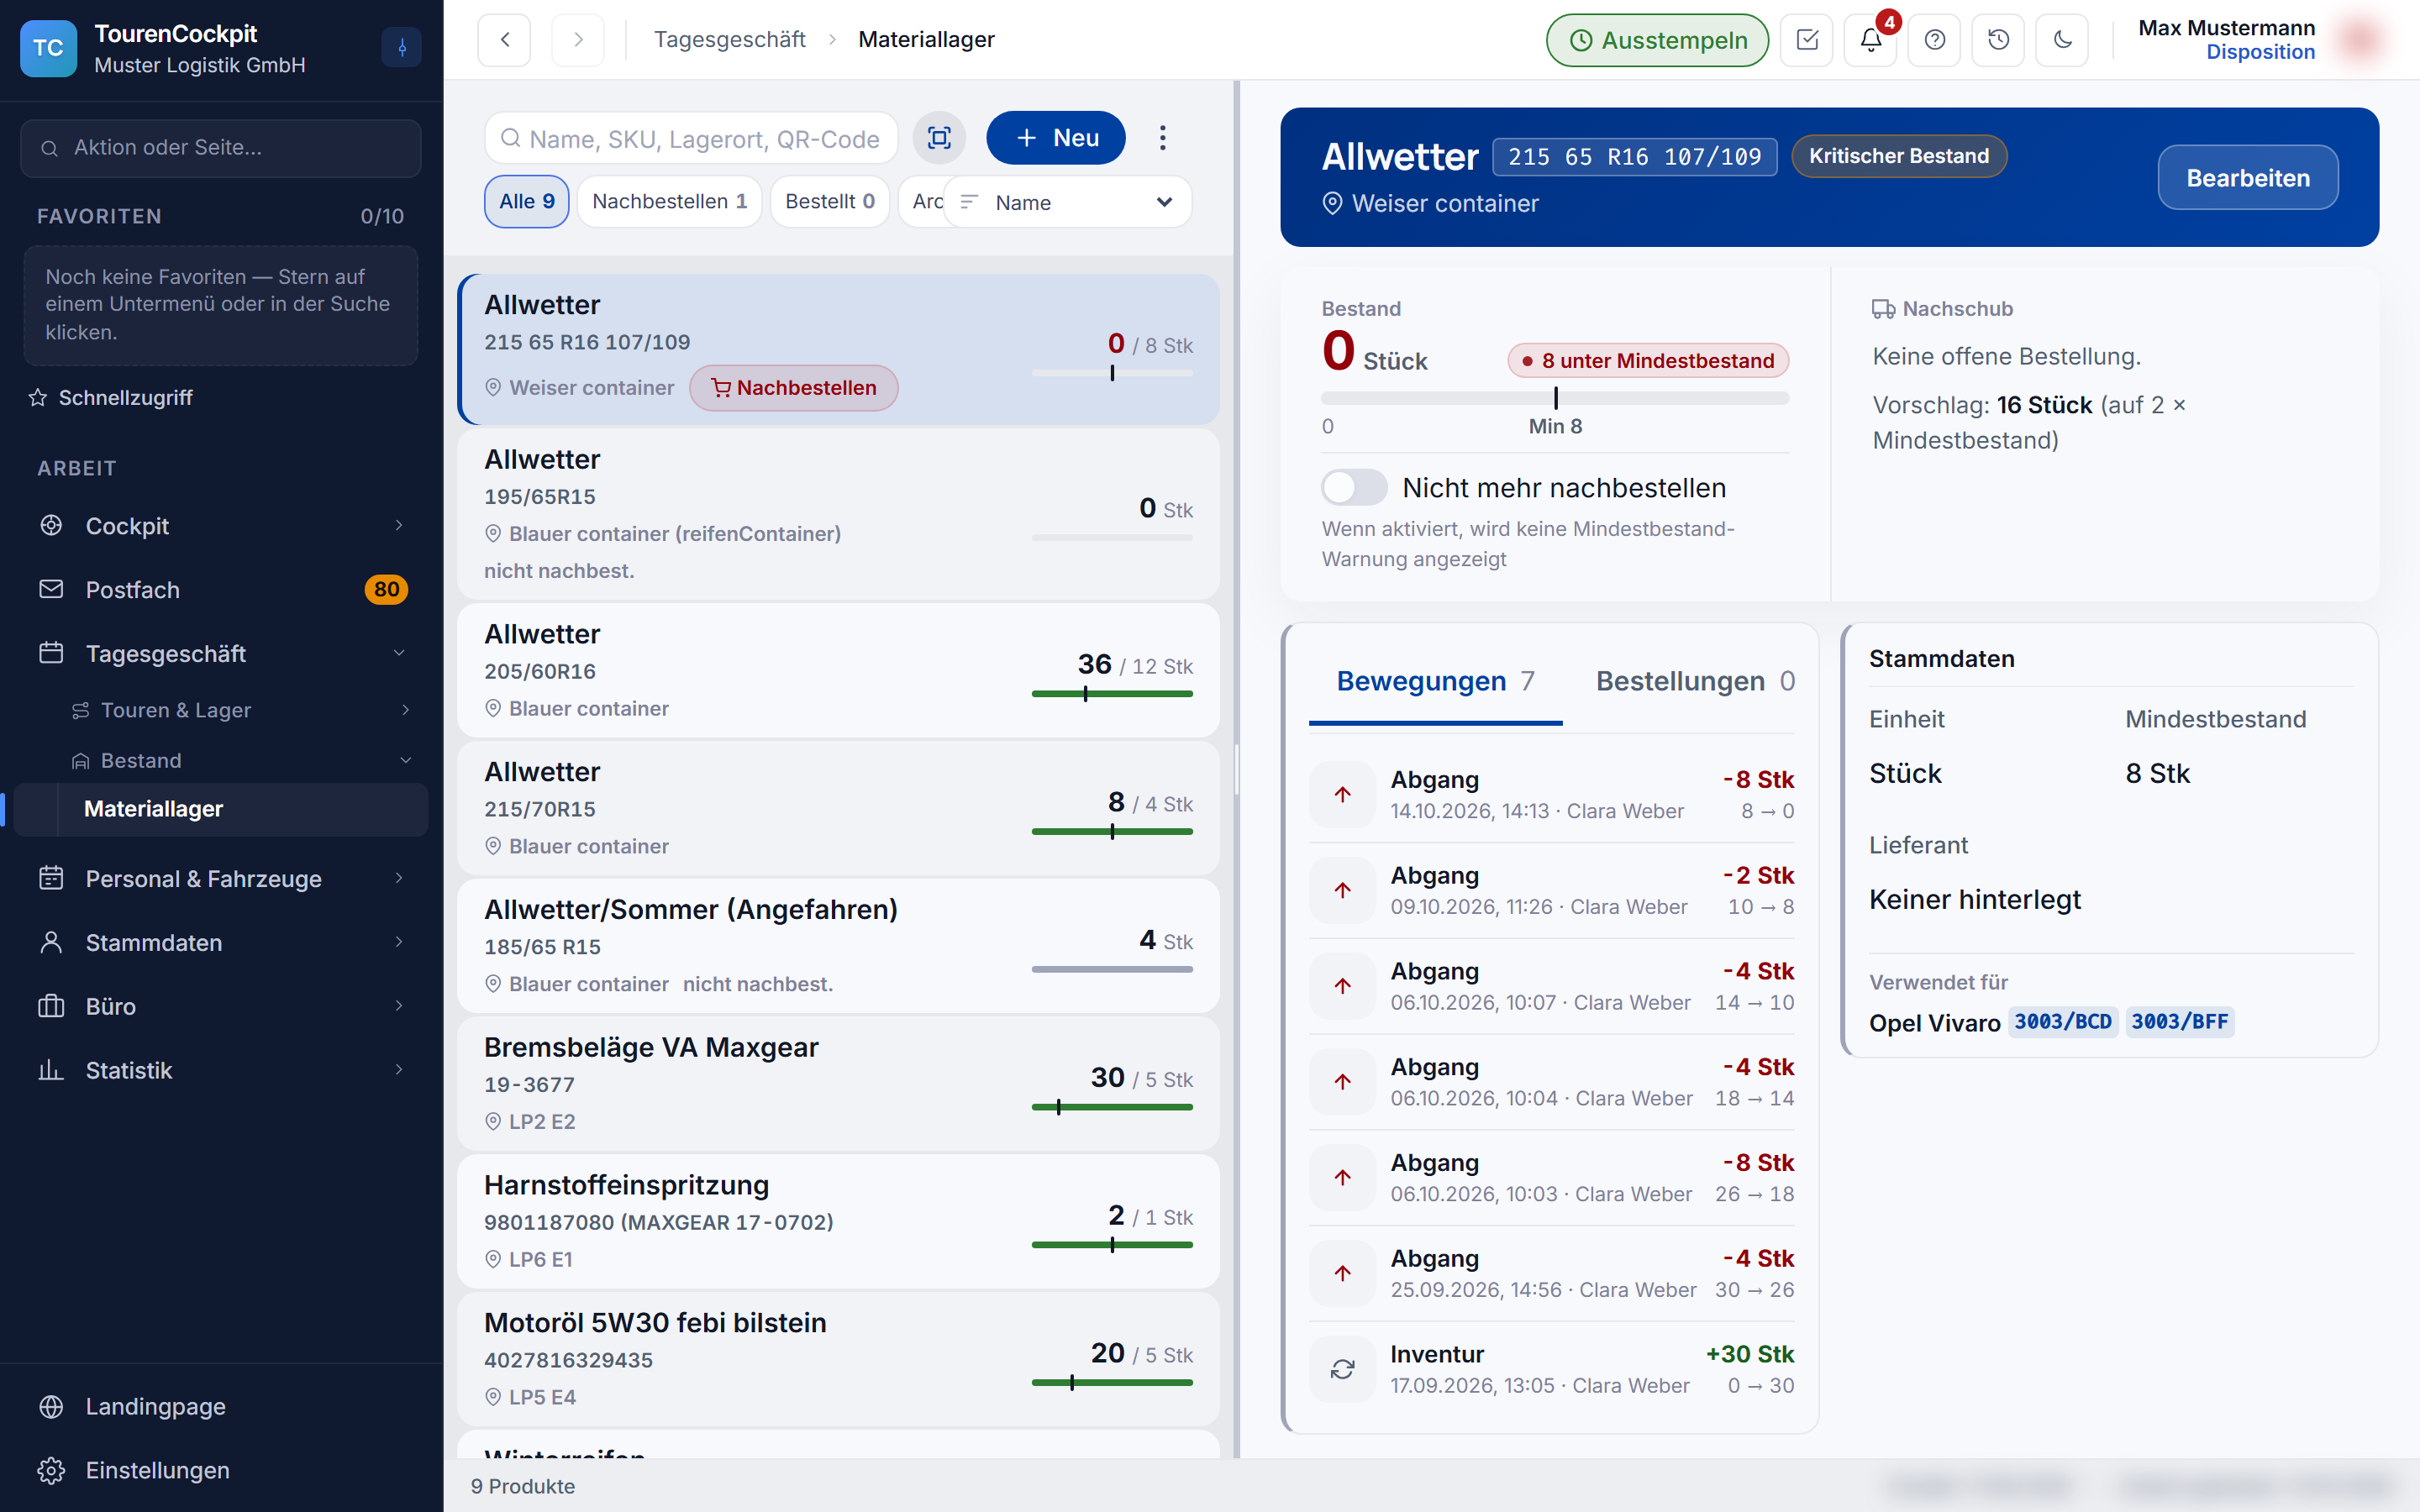Open Einstellungen settings
The width and height of the screenshot is (2420, 1512).
[222, 1470]
